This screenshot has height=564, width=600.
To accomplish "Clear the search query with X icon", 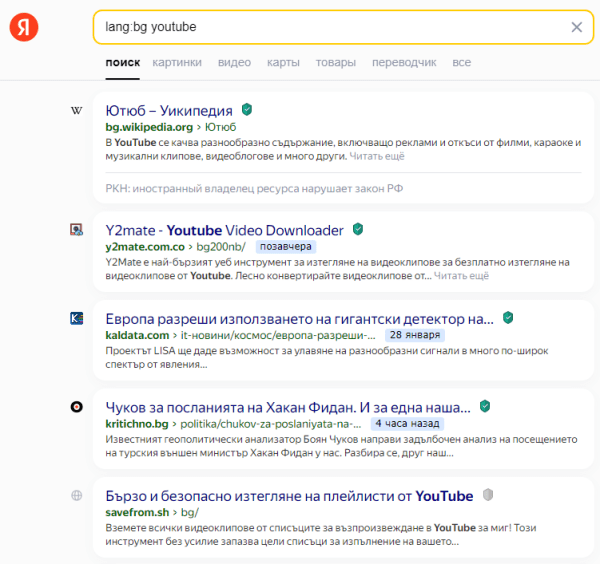I will click(576, 27).
